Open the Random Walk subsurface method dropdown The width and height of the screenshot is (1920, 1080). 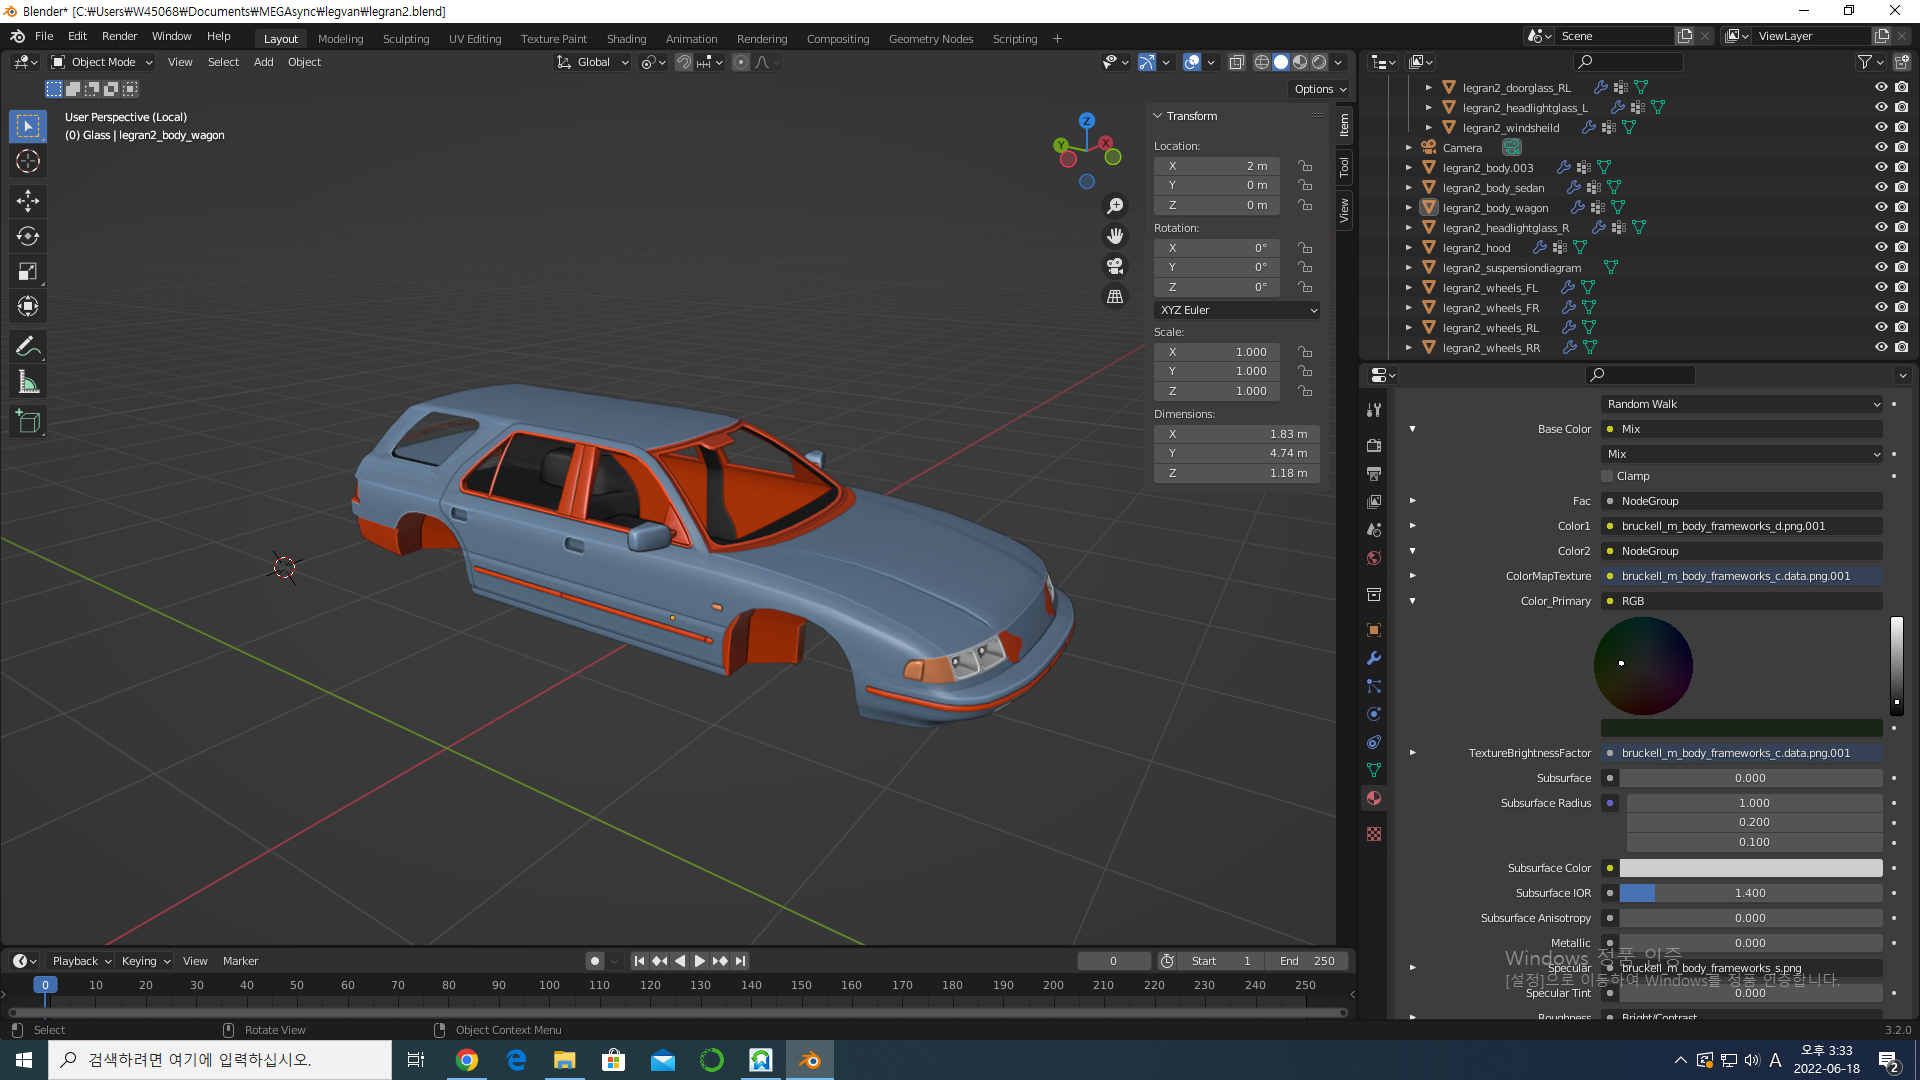pyautogui.click(x=1743, y=404)
